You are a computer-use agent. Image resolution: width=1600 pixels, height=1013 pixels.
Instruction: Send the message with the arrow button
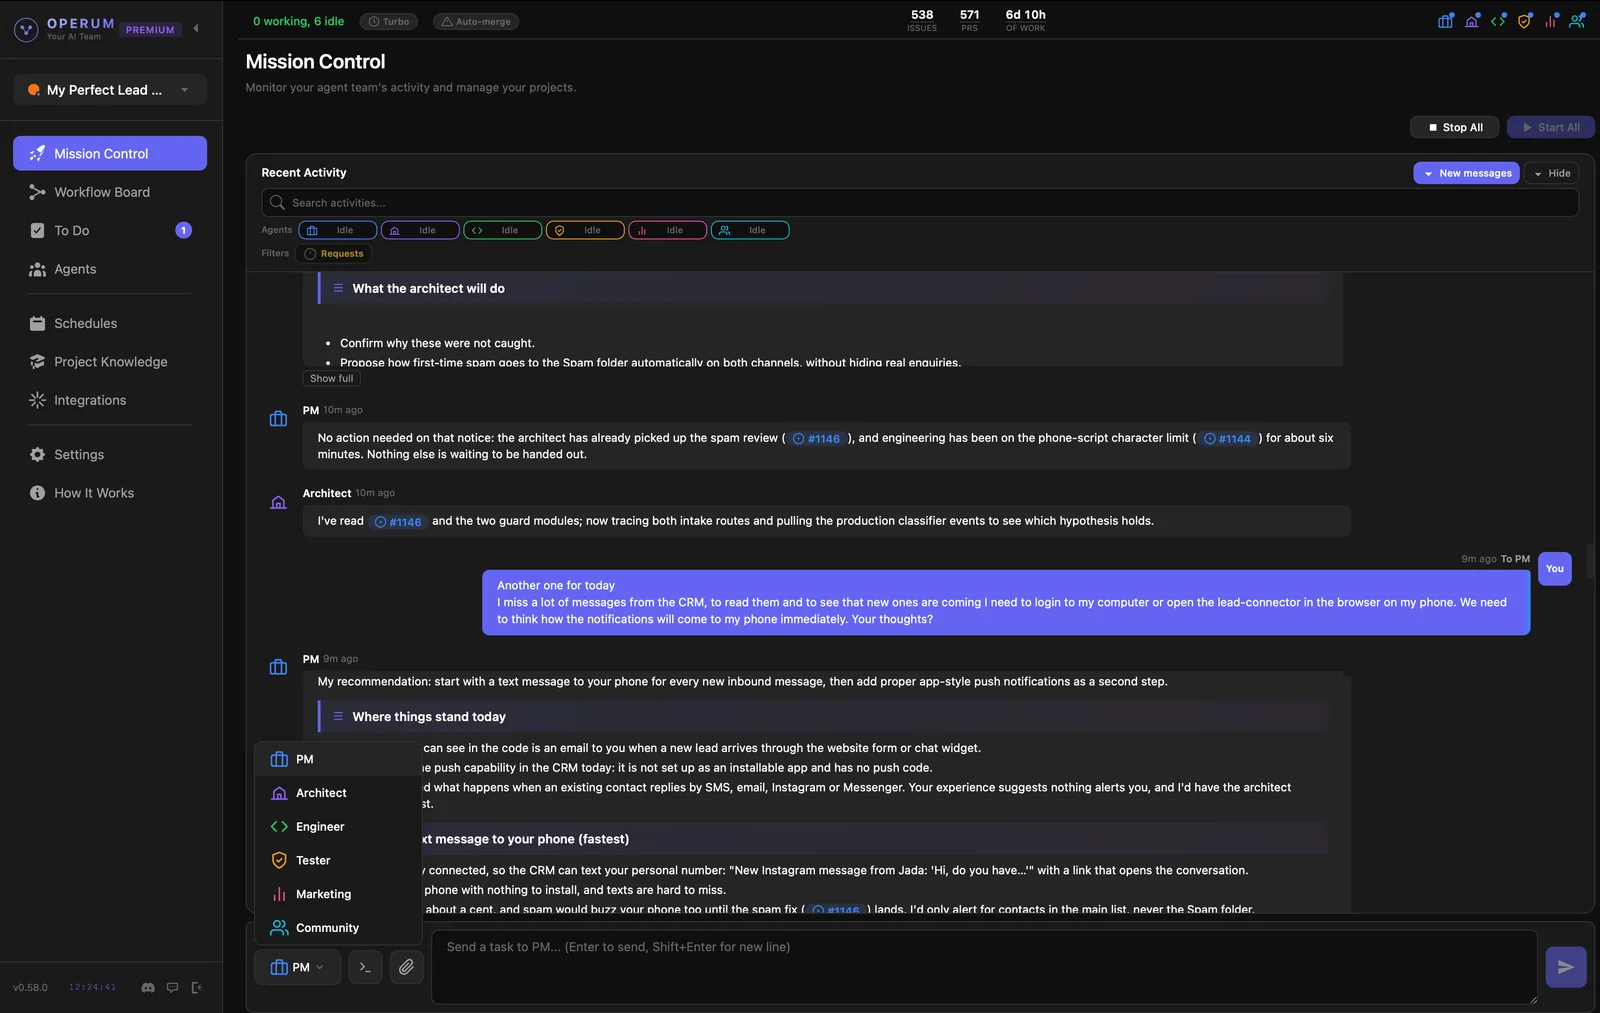tap(1565, 967)
